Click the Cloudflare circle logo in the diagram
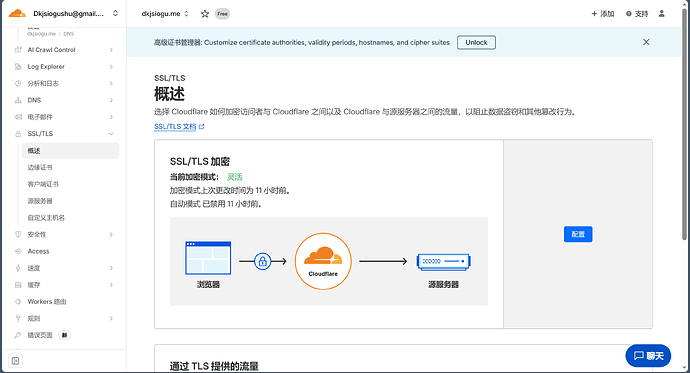690x373 pixels. [x=323, y=261]
